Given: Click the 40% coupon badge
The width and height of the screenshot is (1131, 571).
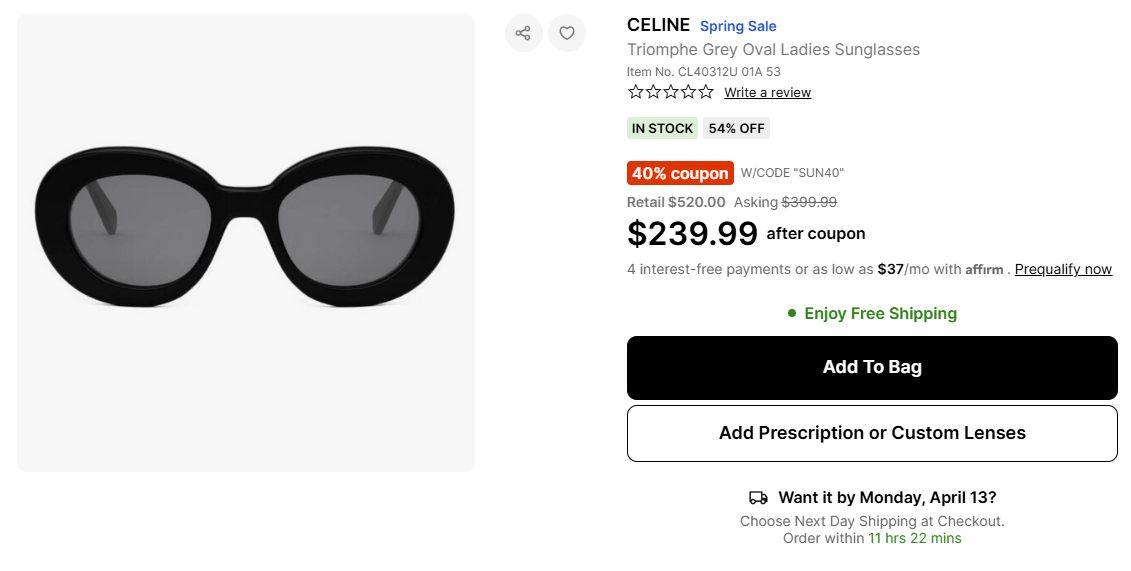Looking at the screenshot, I should tap(680, 173).
